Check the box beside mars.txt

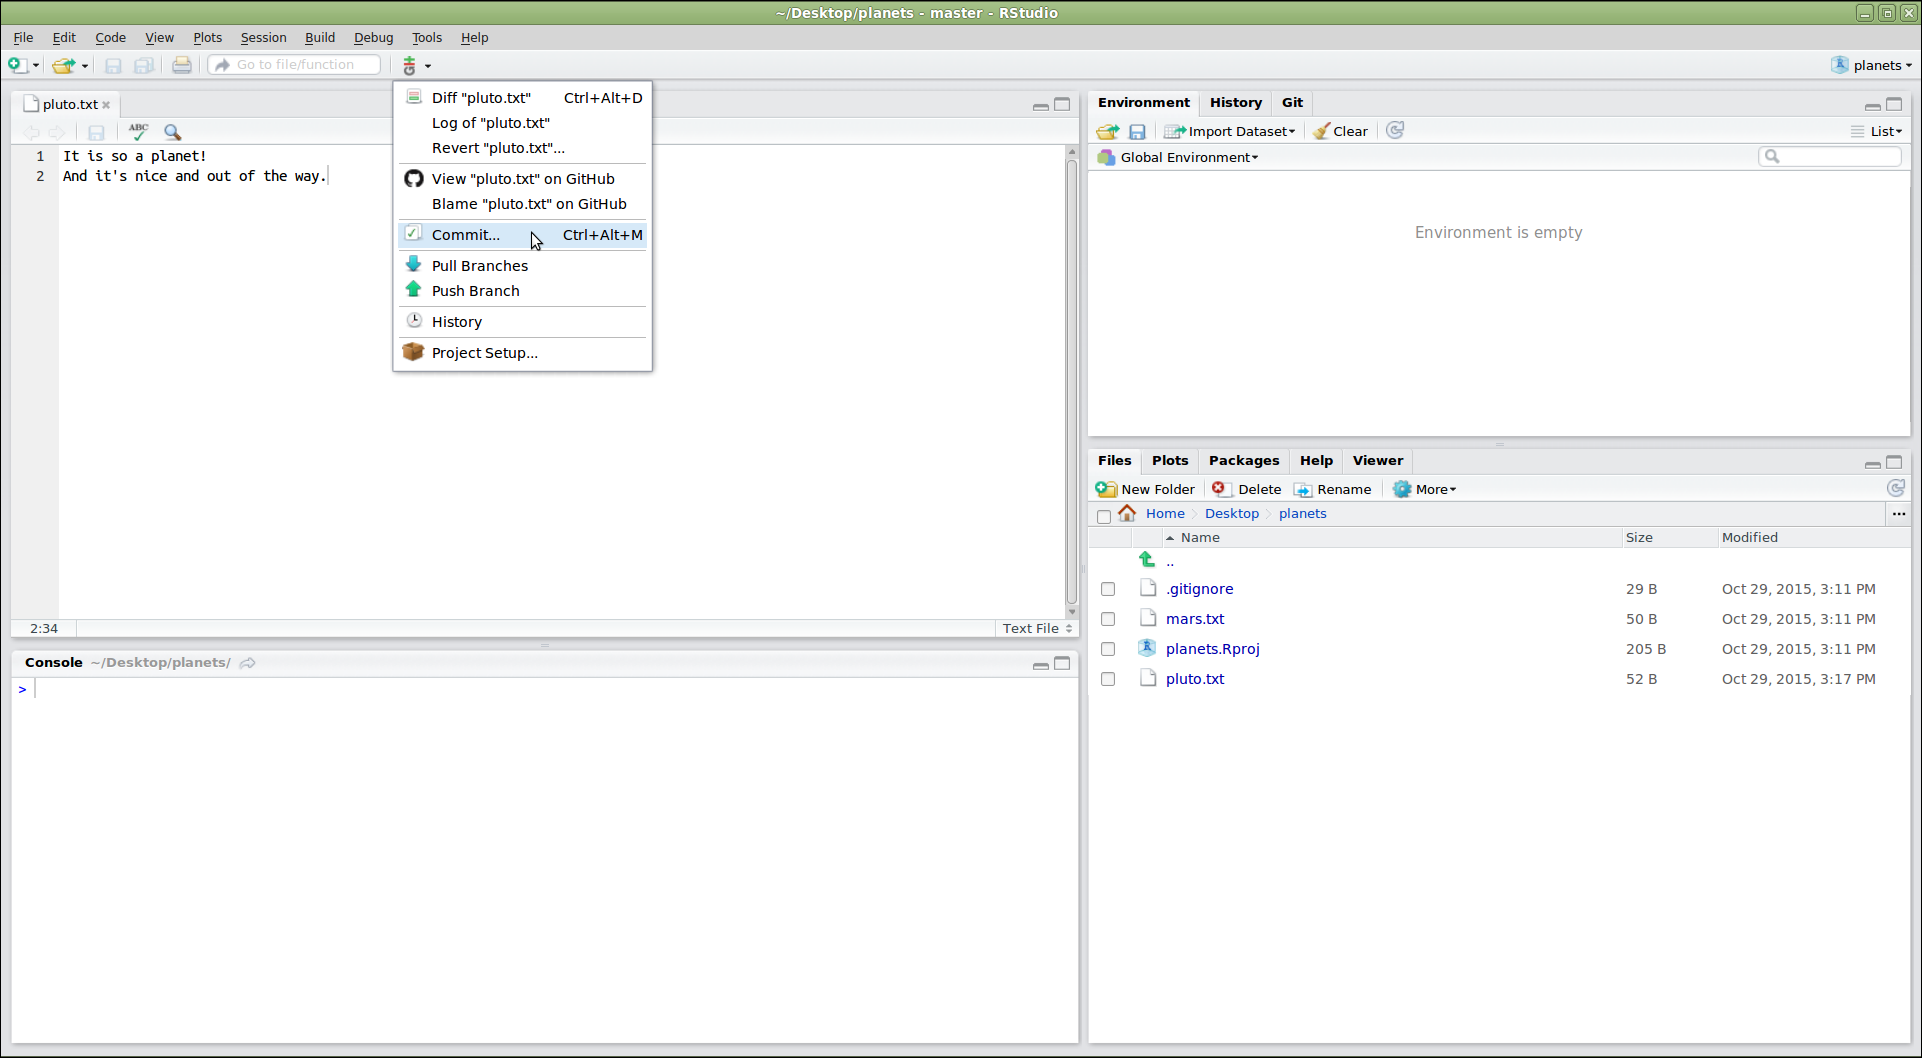(1107, 618)
